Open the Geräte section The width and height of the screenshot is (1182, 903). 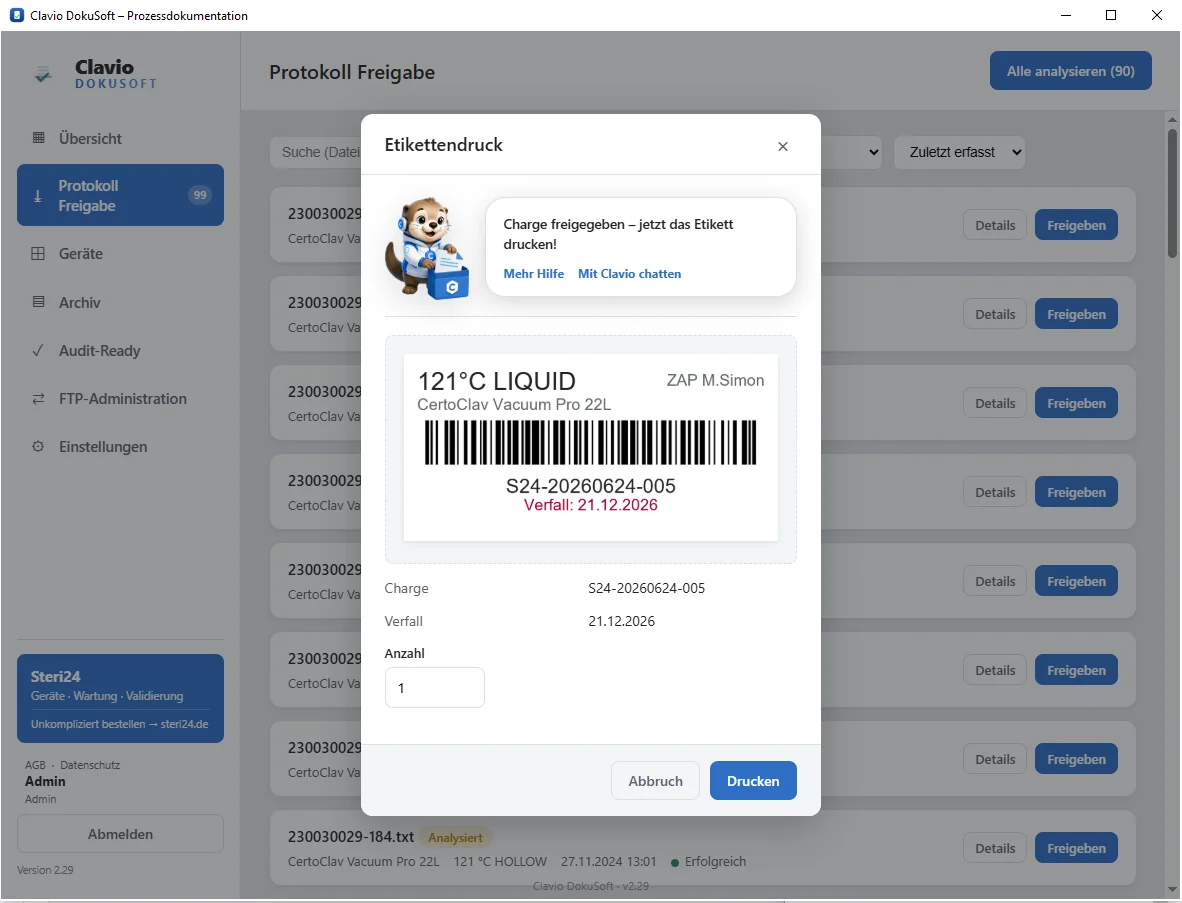[120, 254]
